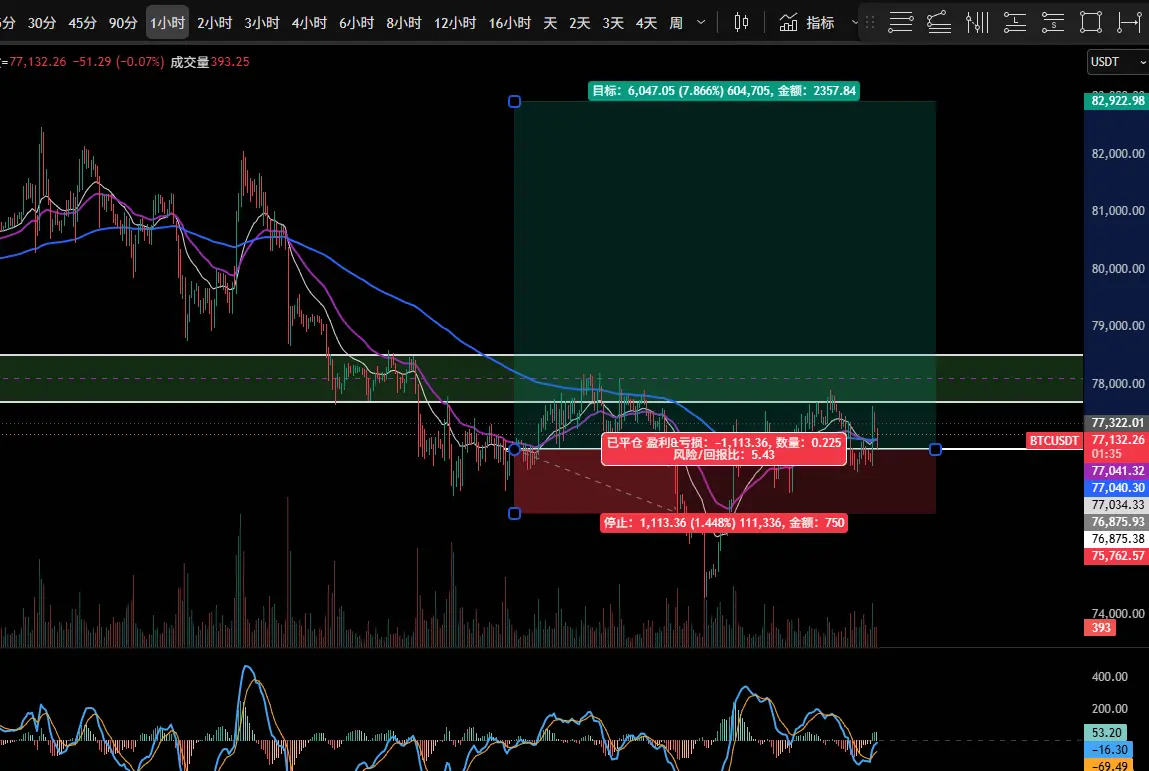The width and height of the screenshot is (1149, 771).
Task: Switch to the 30分 timeframe
Action: [x=42, y=23]
